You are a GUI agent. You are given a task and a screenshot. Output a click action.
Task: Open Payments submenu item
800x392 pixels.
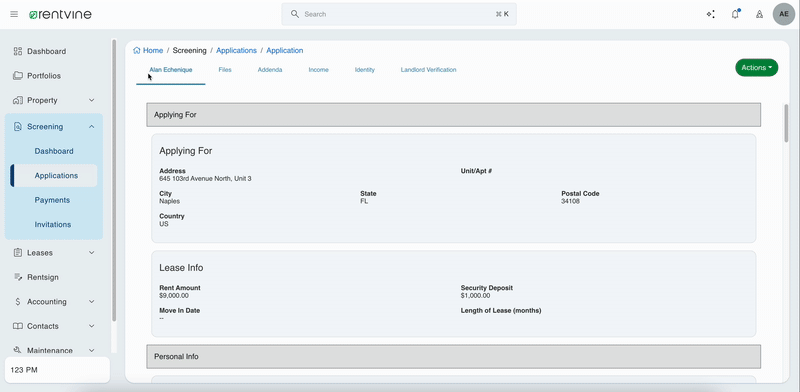pos(54,200)
